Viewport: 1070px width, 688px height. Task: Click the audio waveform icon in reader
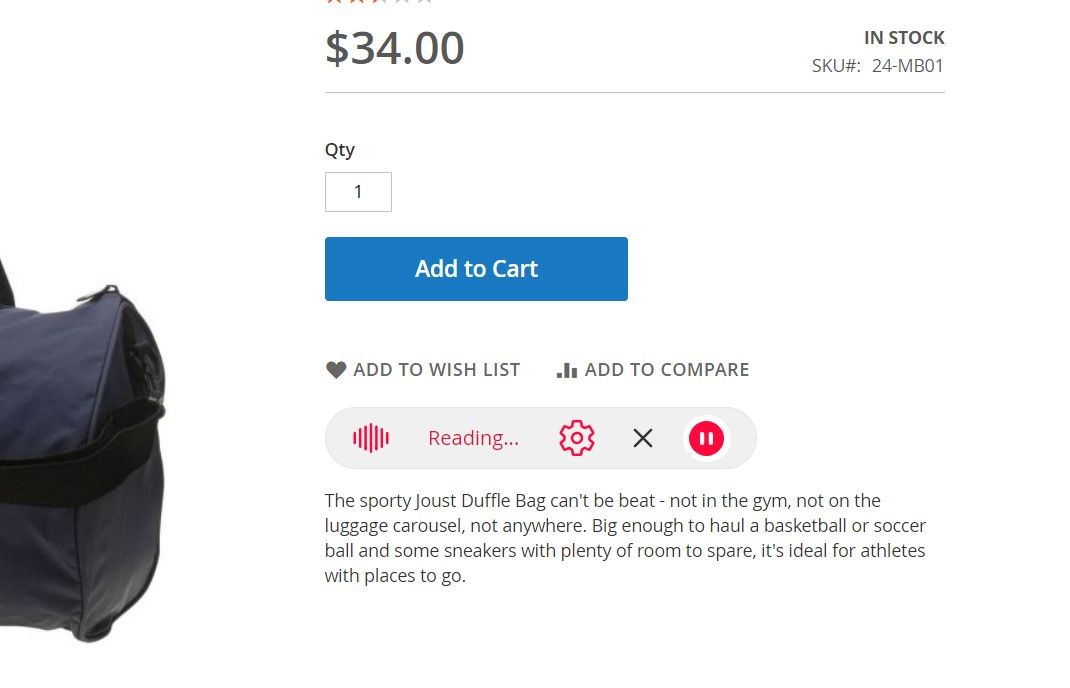click(371, 438)
